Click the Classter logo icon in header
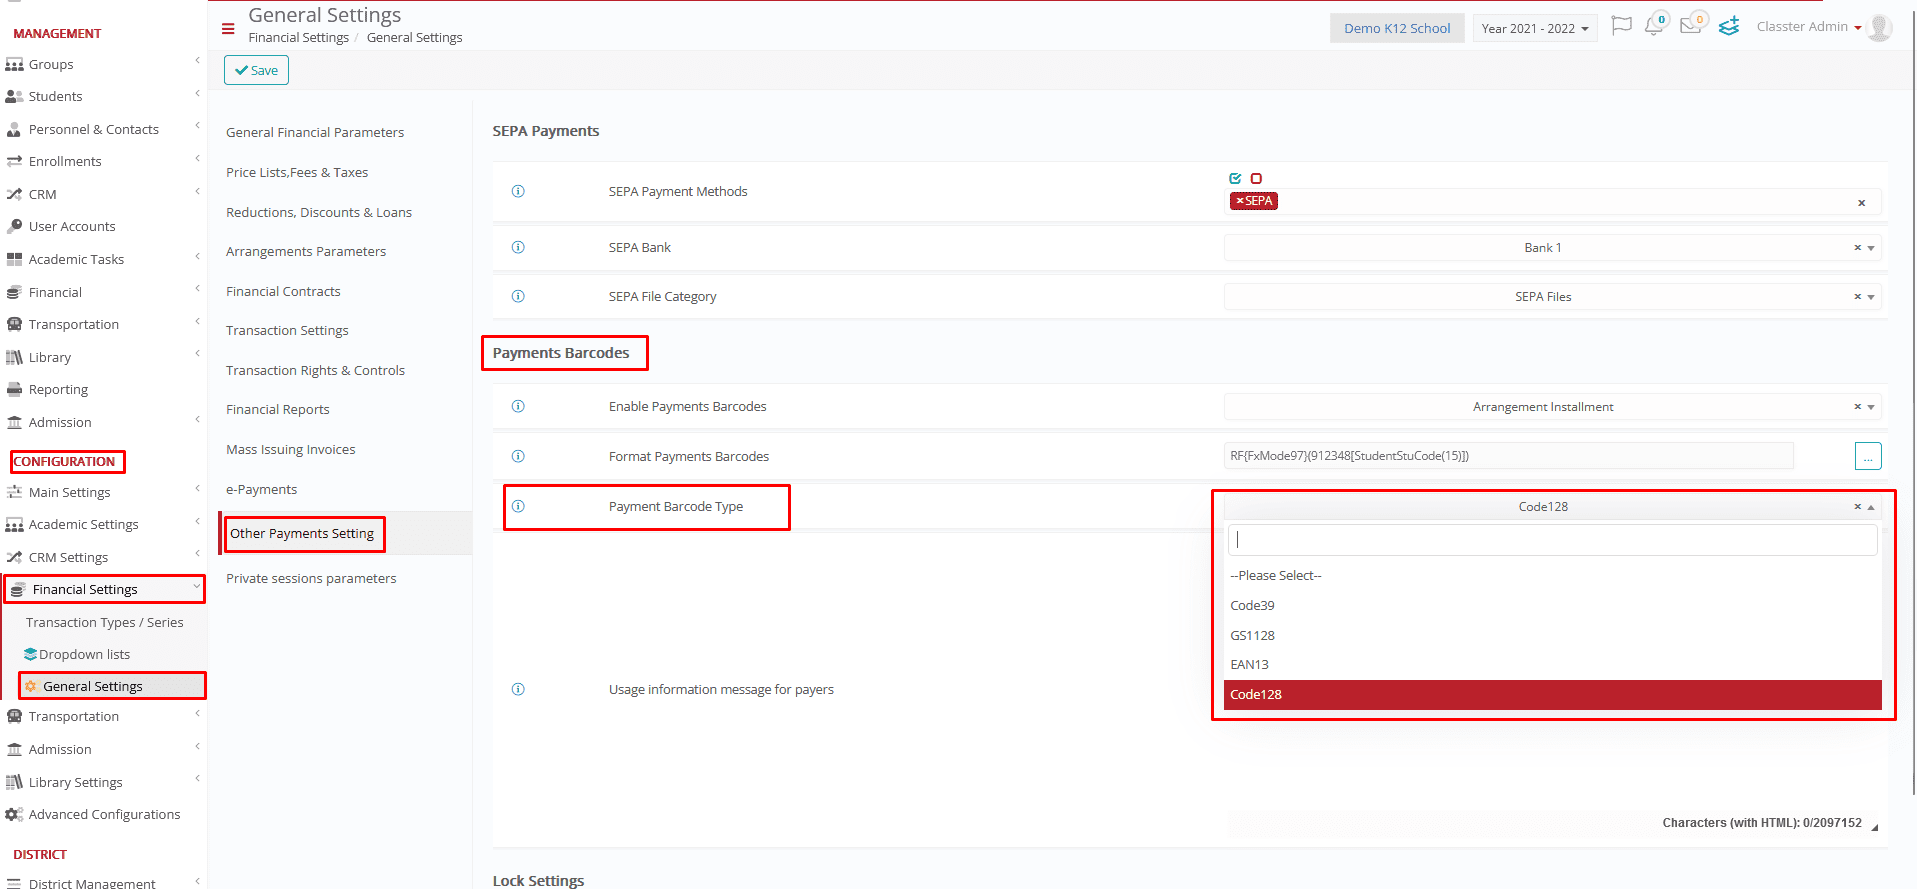1917x889 pixels. (1729, 26)
